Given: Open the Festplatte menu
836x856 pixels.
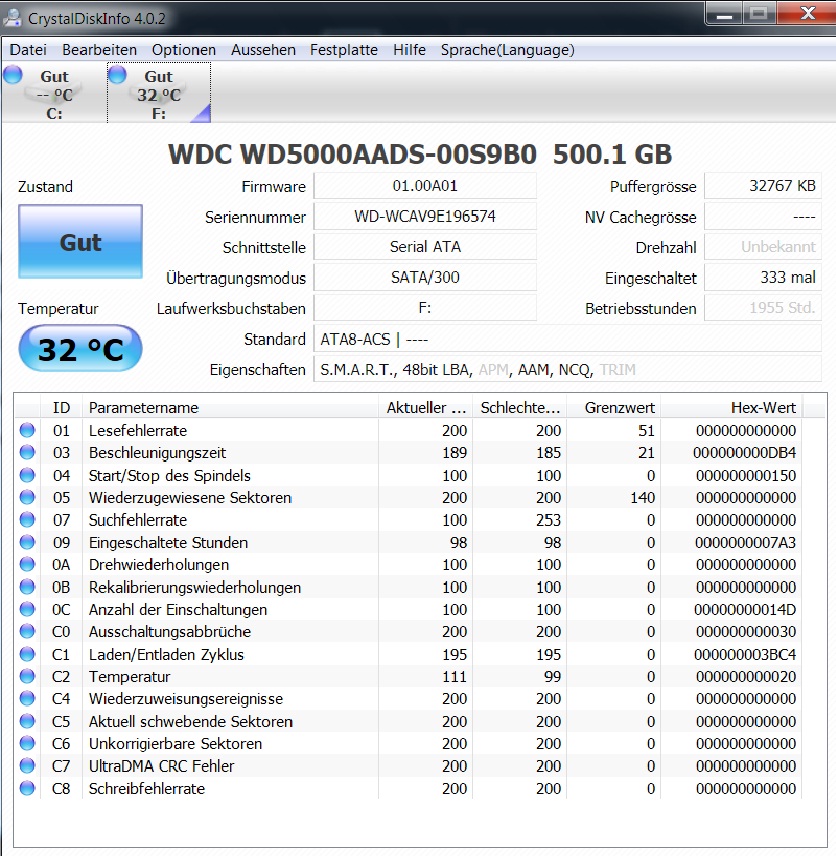Looking at the screenshot, I should pos(343,50).
